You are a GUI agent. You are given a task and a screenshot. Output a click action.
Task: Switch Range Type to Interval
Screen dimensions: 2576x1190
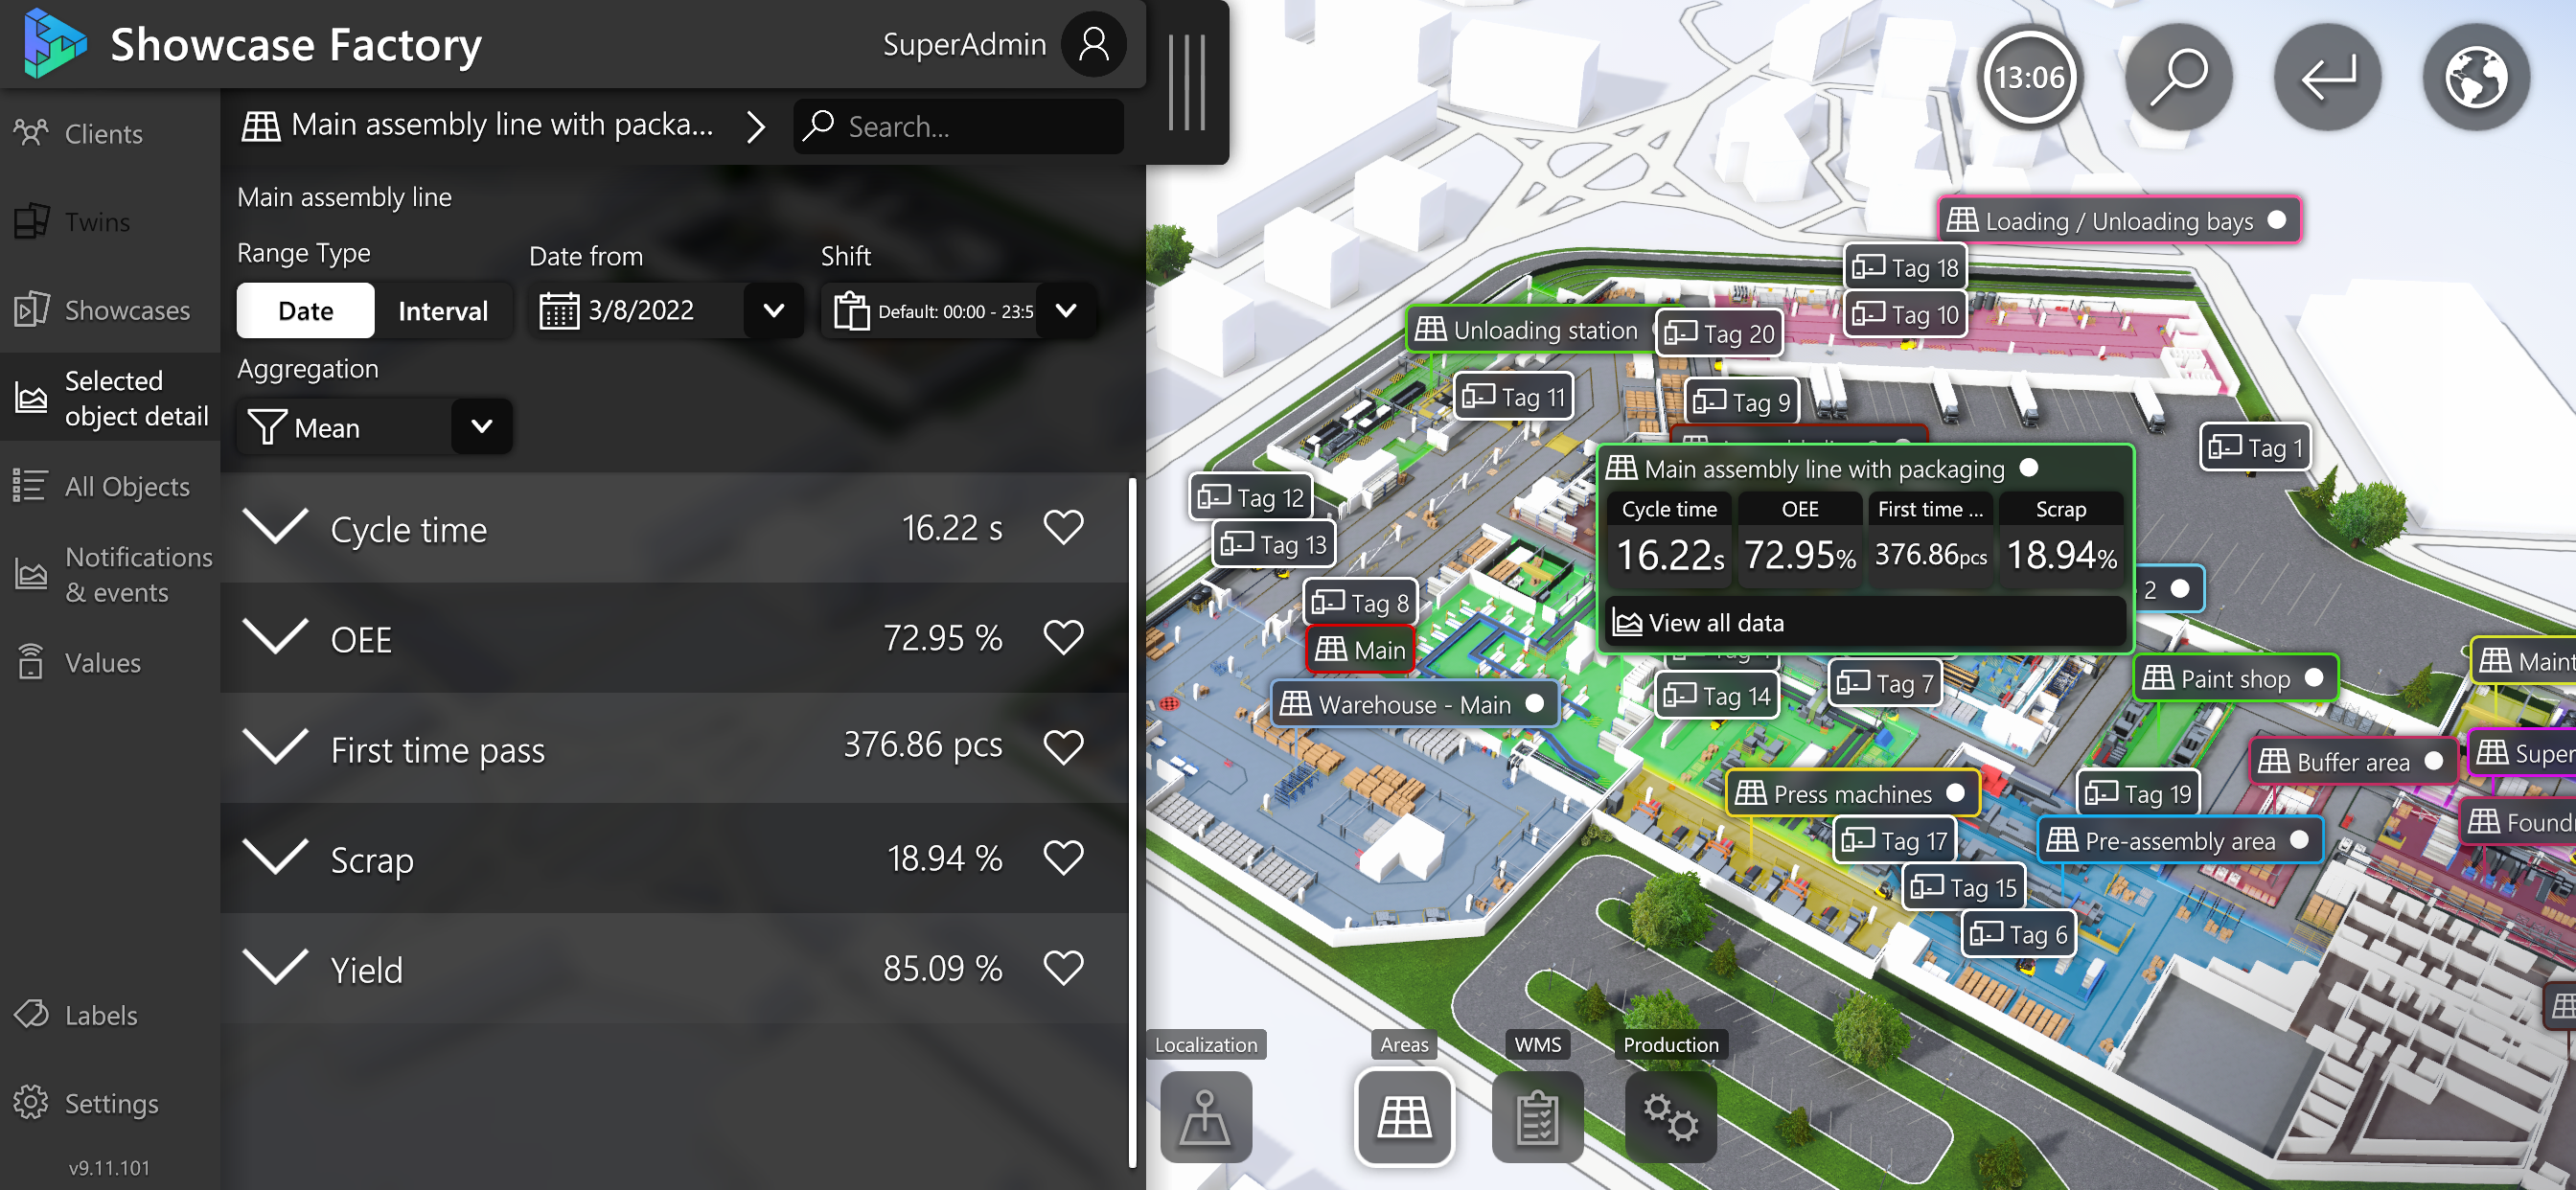(x=442, y=311)
